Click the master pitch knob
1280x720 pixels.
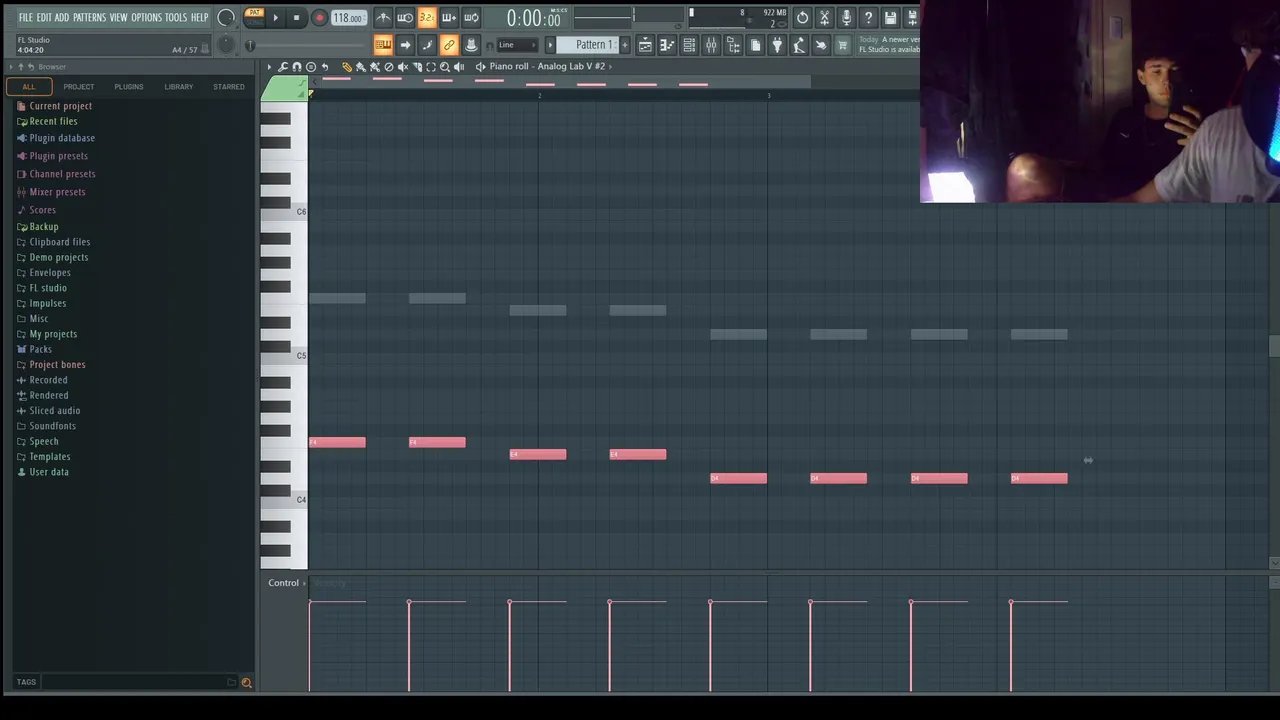pyautogui.click(x=226, y=44)
